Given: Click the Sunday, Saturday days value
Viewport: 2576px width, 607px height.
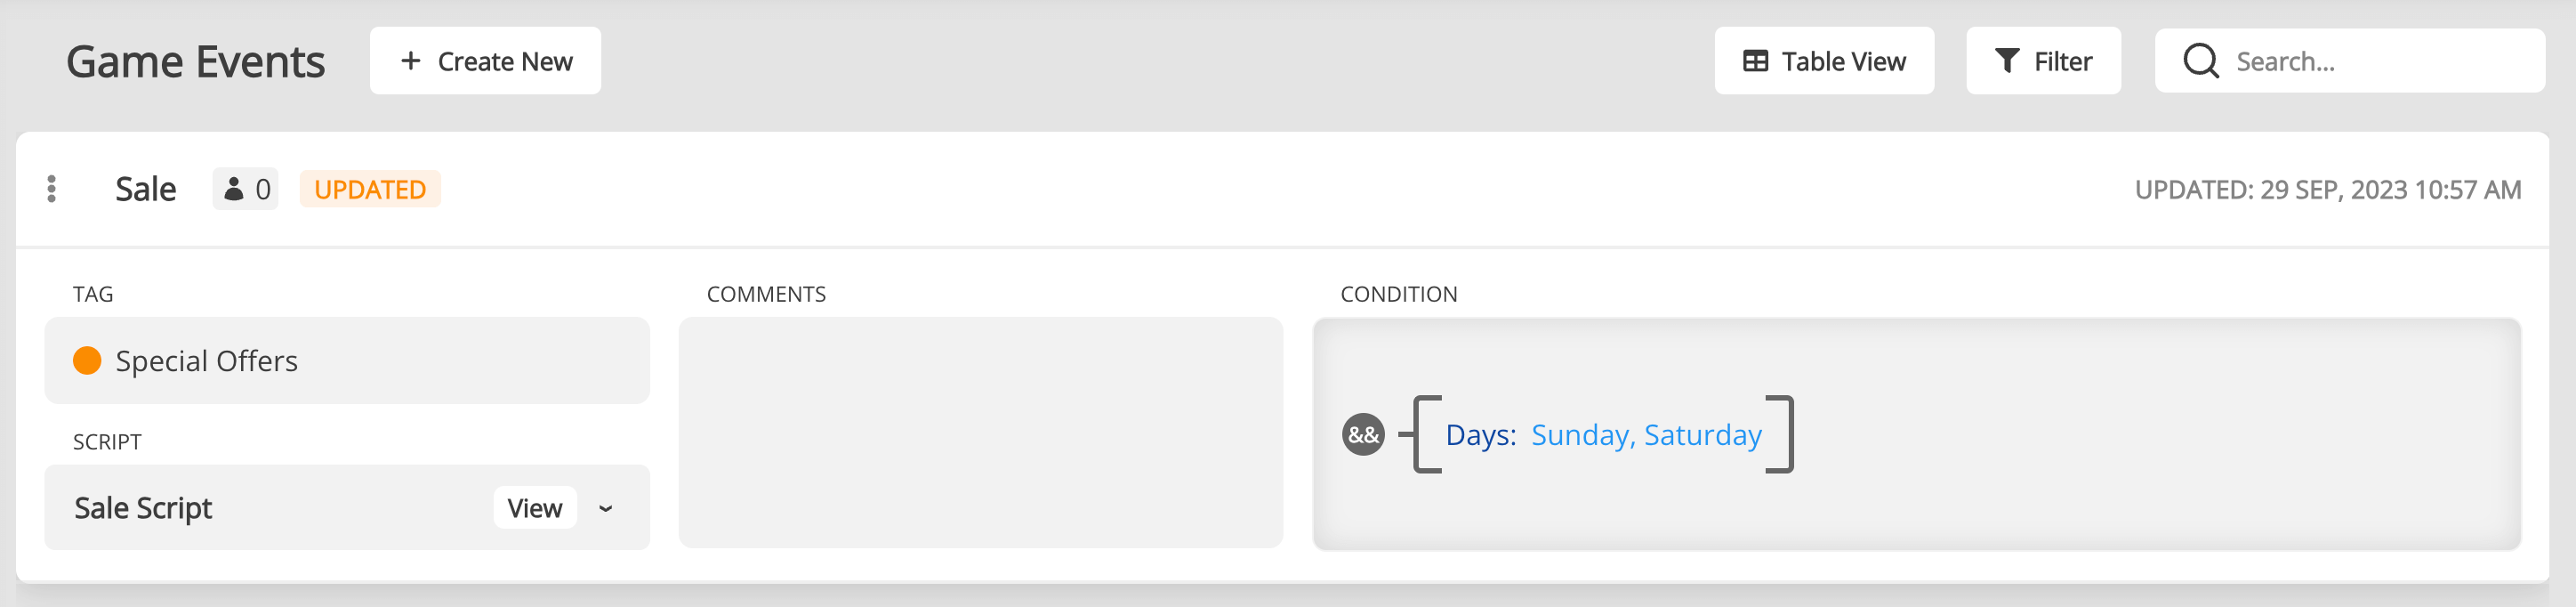Looking at the screenshot, I should [1646, 435].
